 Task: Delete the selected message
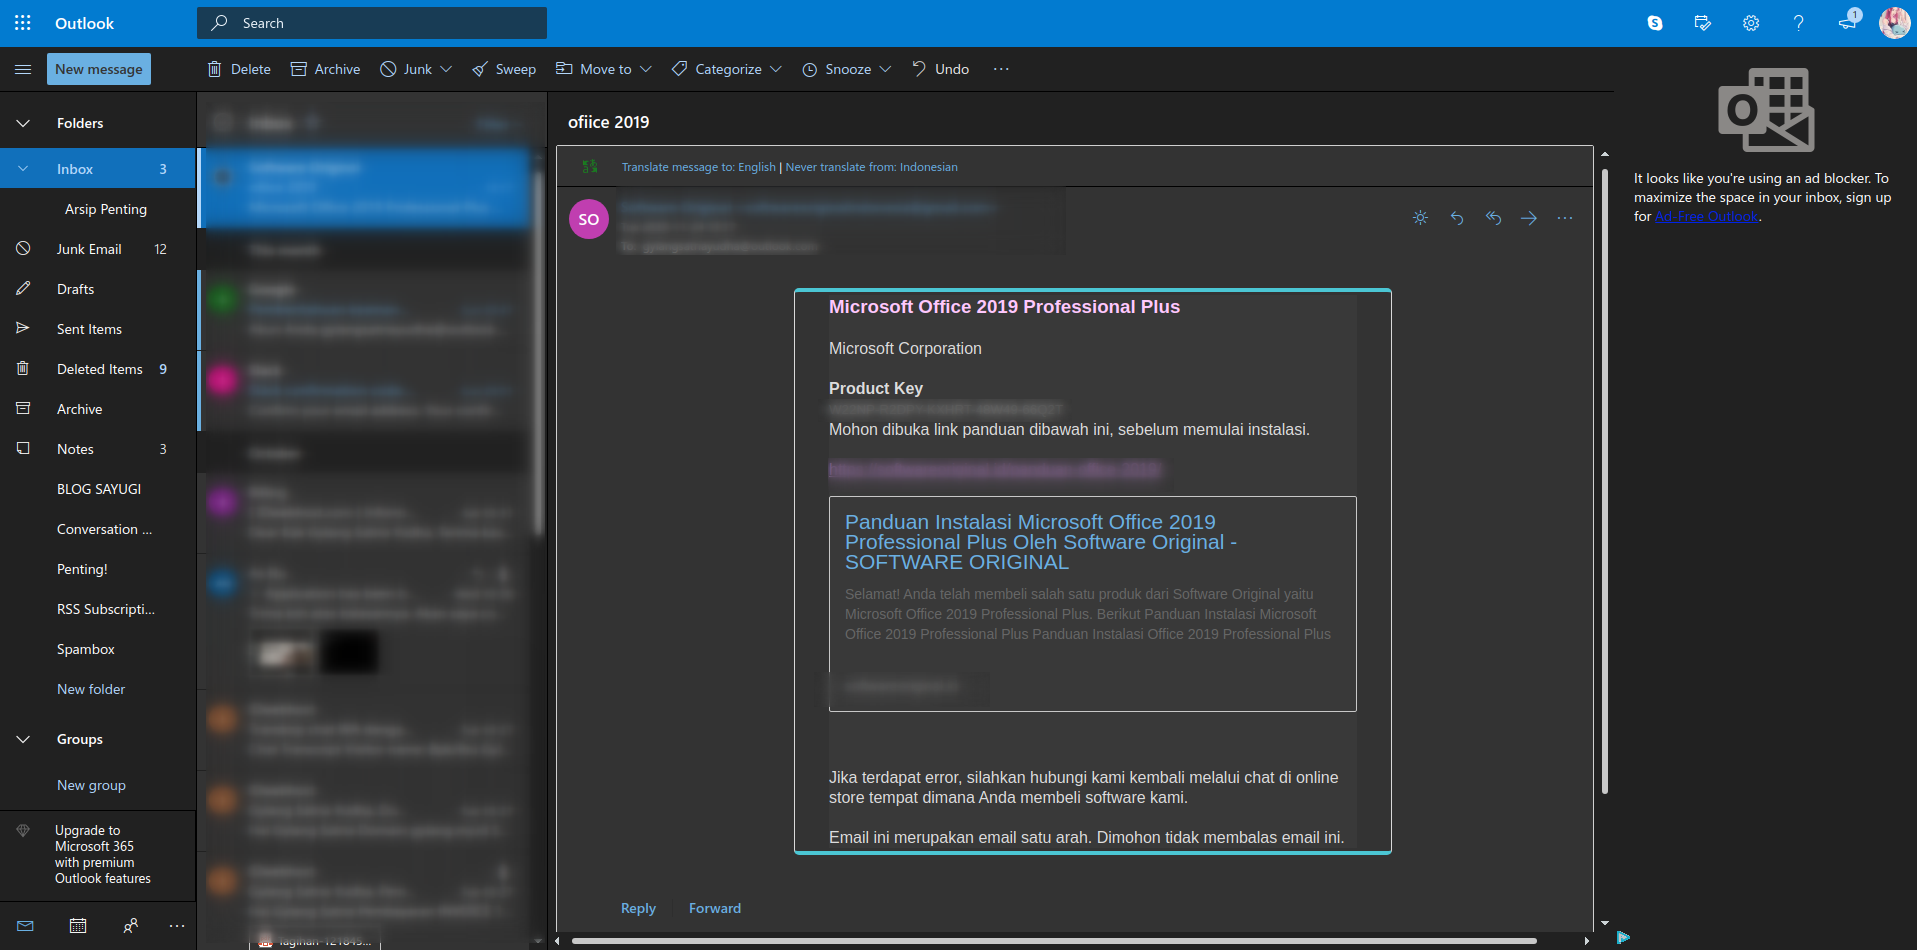[x=239, y=69]
